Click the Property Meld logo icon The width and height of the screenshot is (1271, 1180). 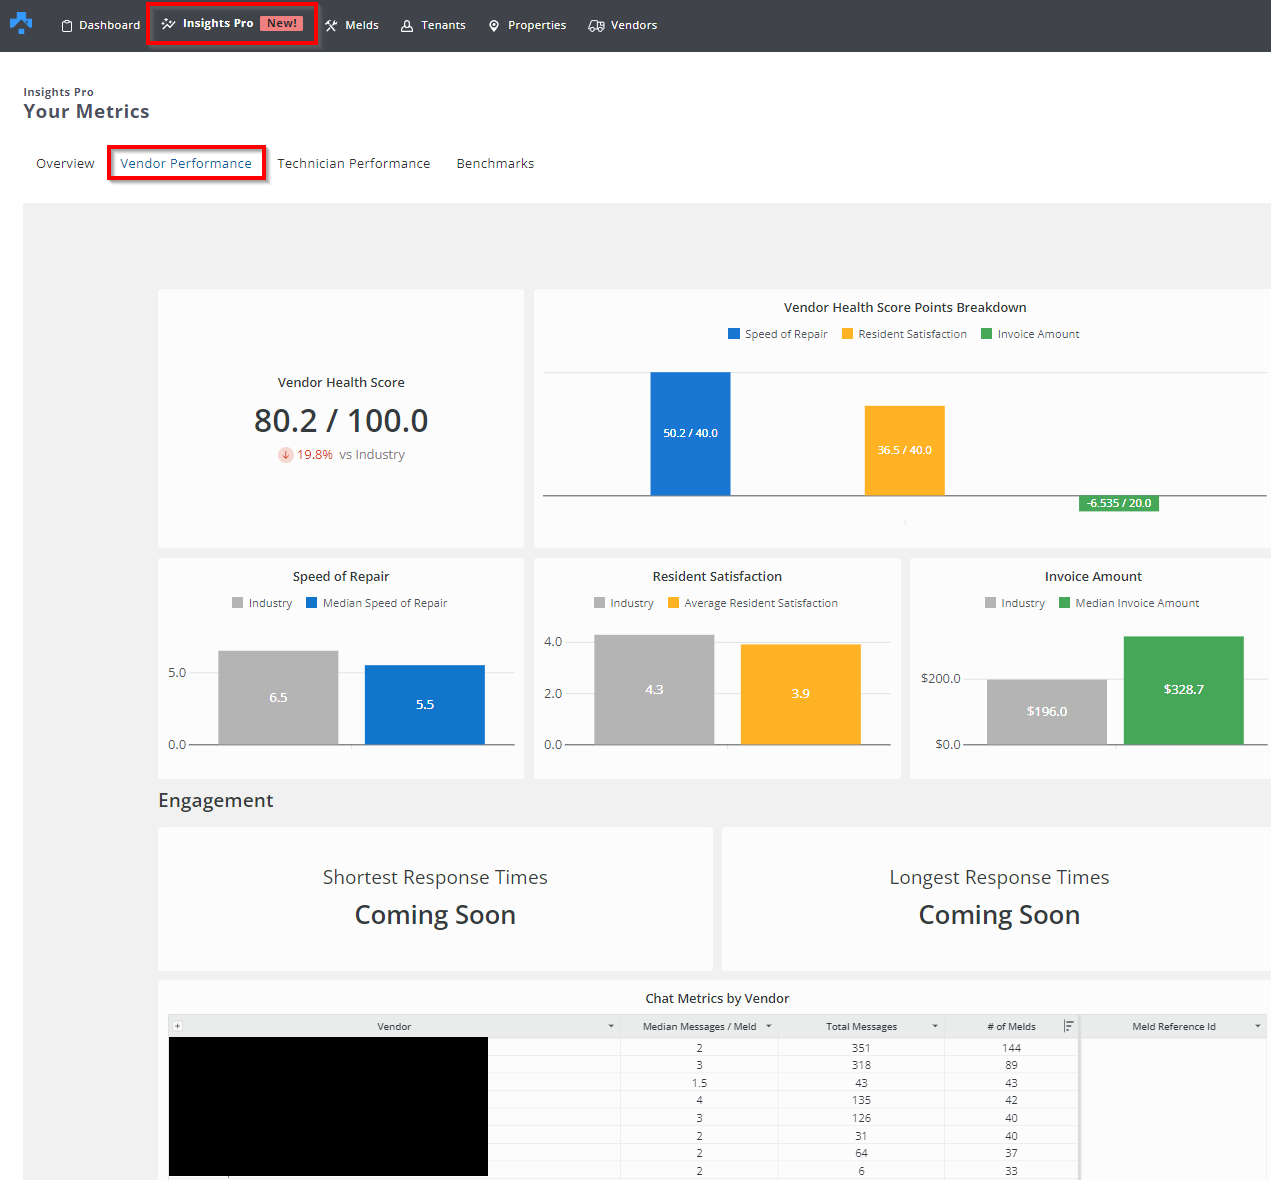point(21,22)
